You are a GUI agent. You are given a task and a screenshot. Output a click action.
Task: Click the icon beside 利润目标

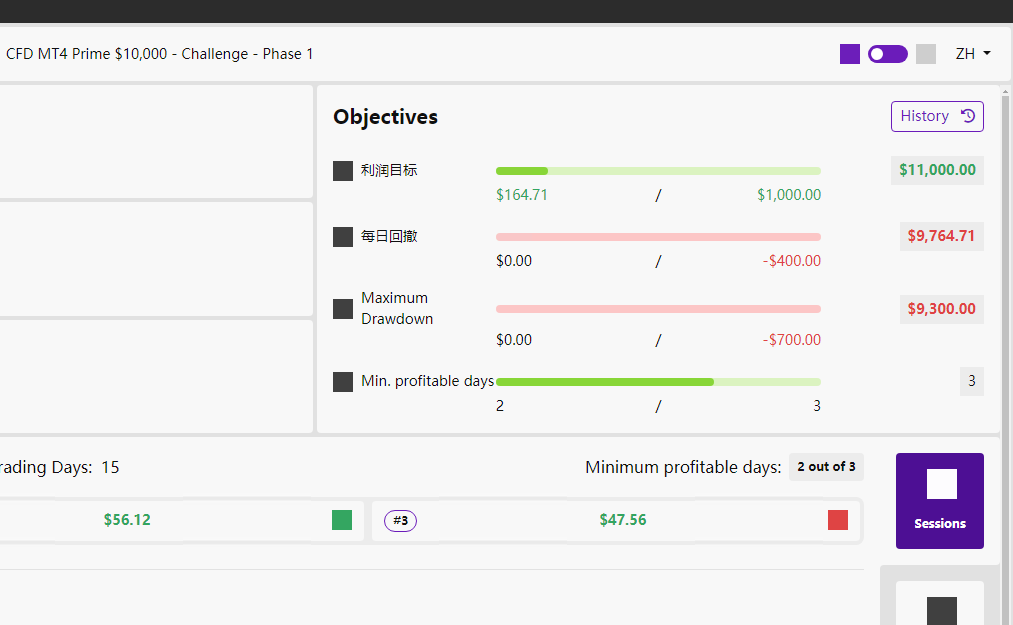[x=343, y=171]
